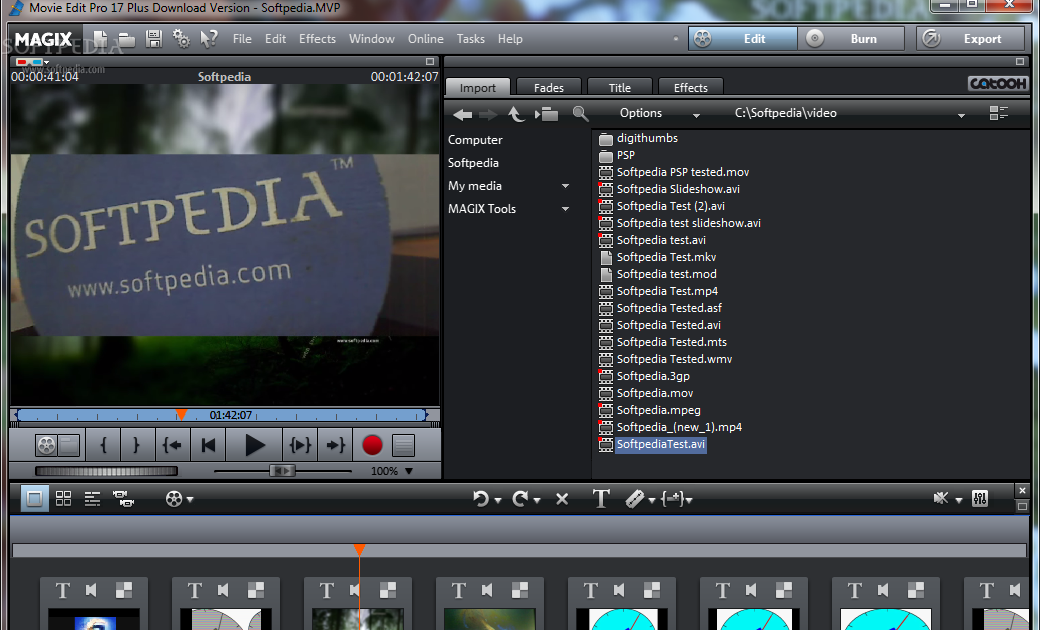Jump to the range start marker
This screenshot has height=630, width=1040.
click(x=172, y=445)
